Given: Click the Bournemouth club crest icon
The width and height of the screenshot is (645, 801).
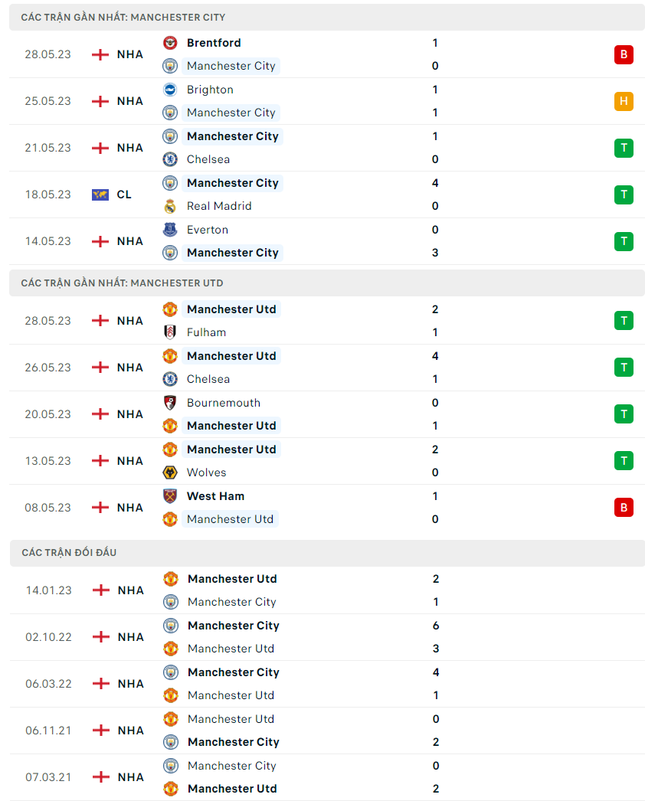Looking at the screenshot, I should point(170,403).
